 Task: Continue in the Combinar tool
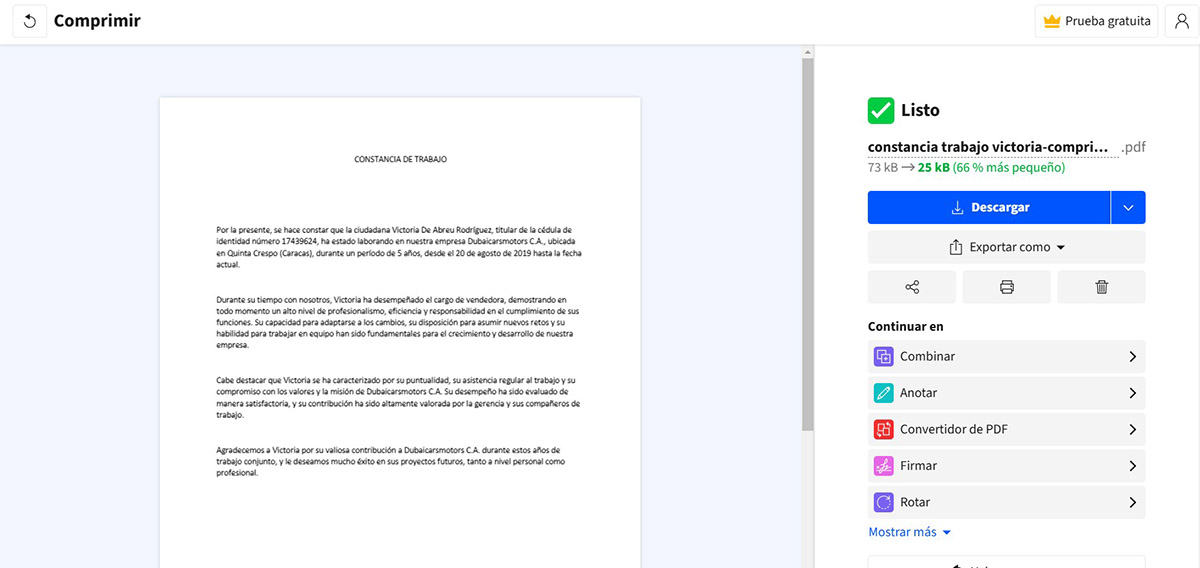tap(1007, 357)
